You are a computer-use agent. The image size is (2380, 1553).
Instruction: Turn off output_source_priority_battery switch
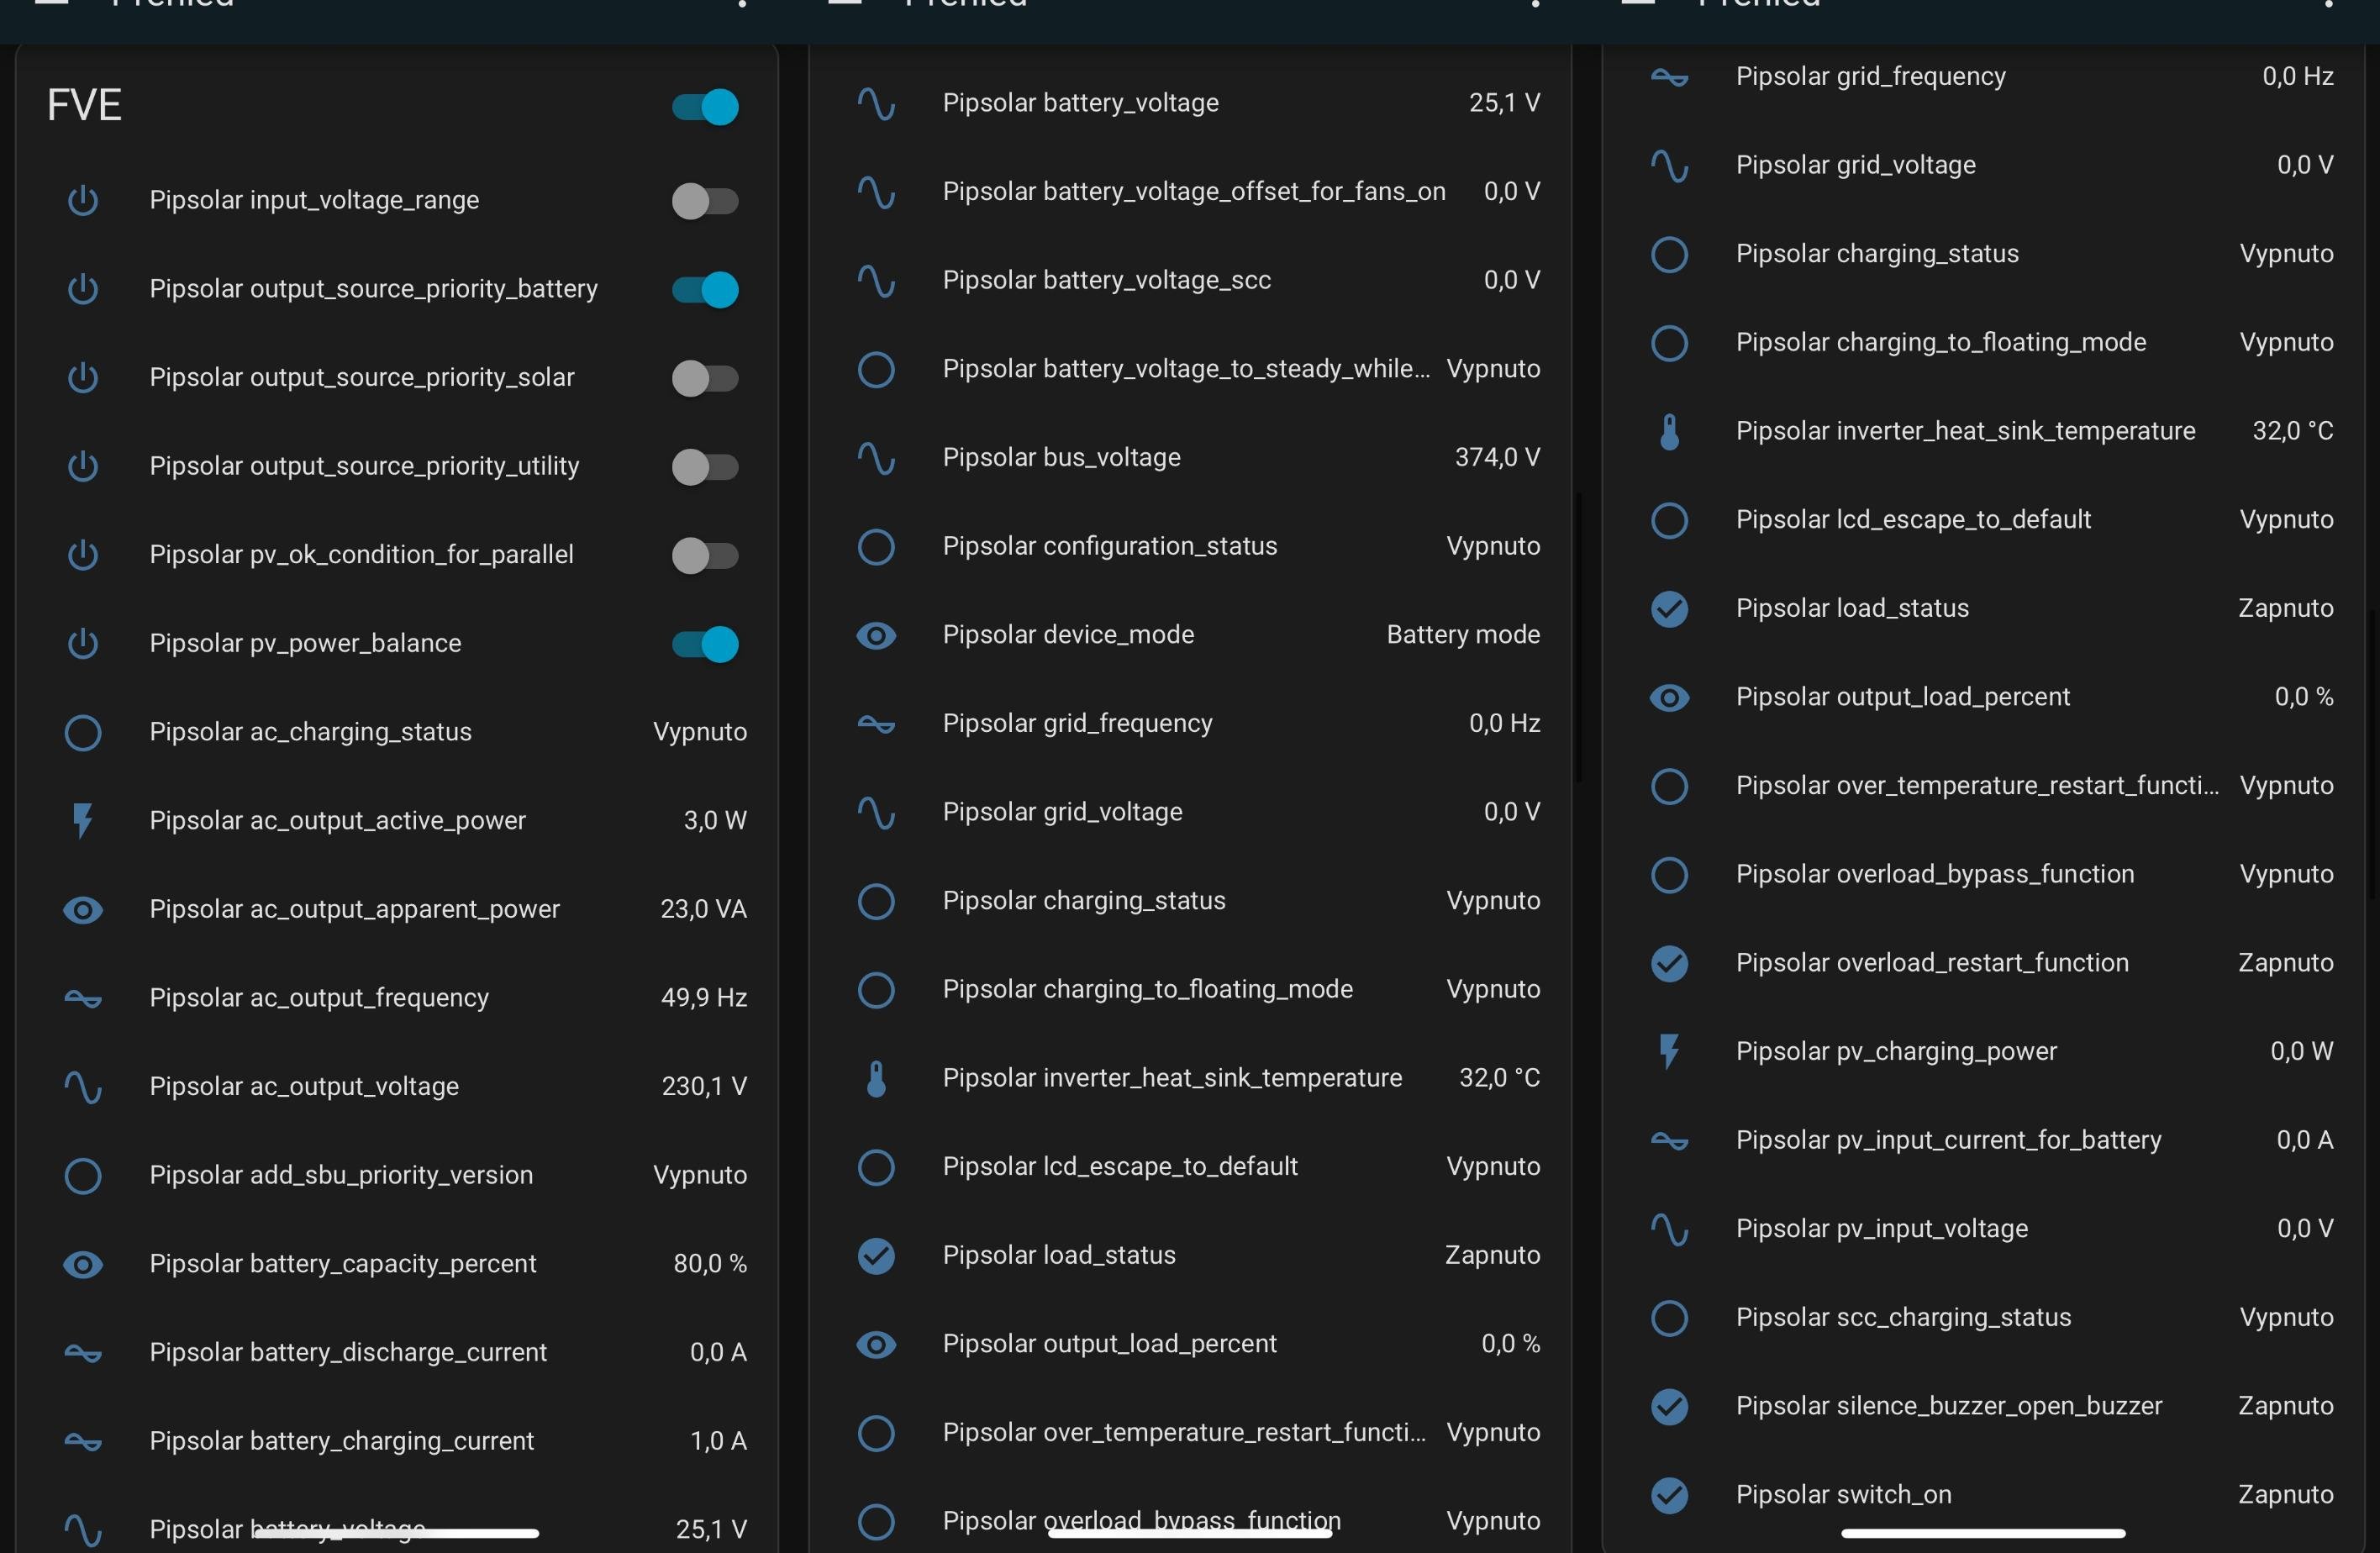point(705,290)
